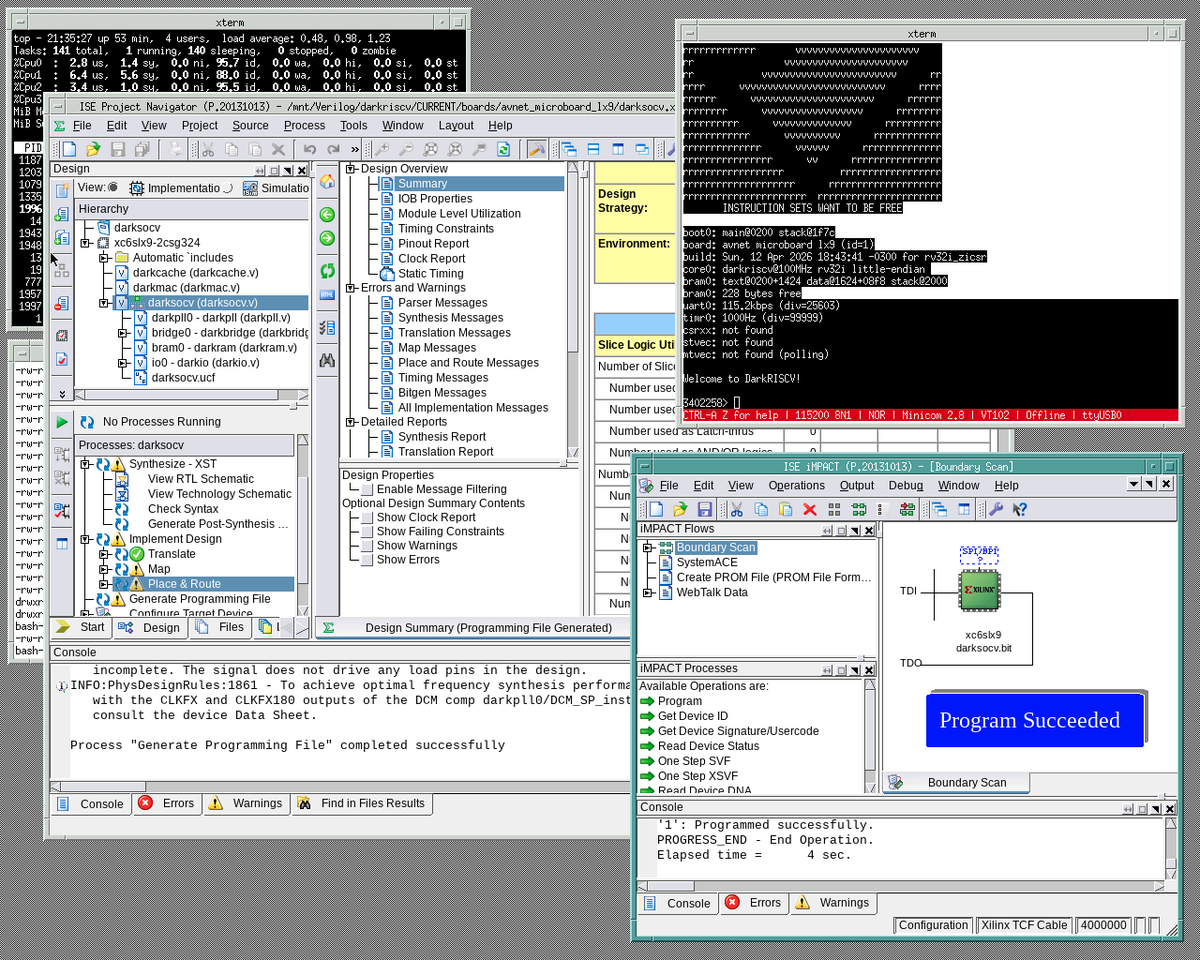Click the wrench Preferences icon in iMPACT toolbar

coord(996,509)
